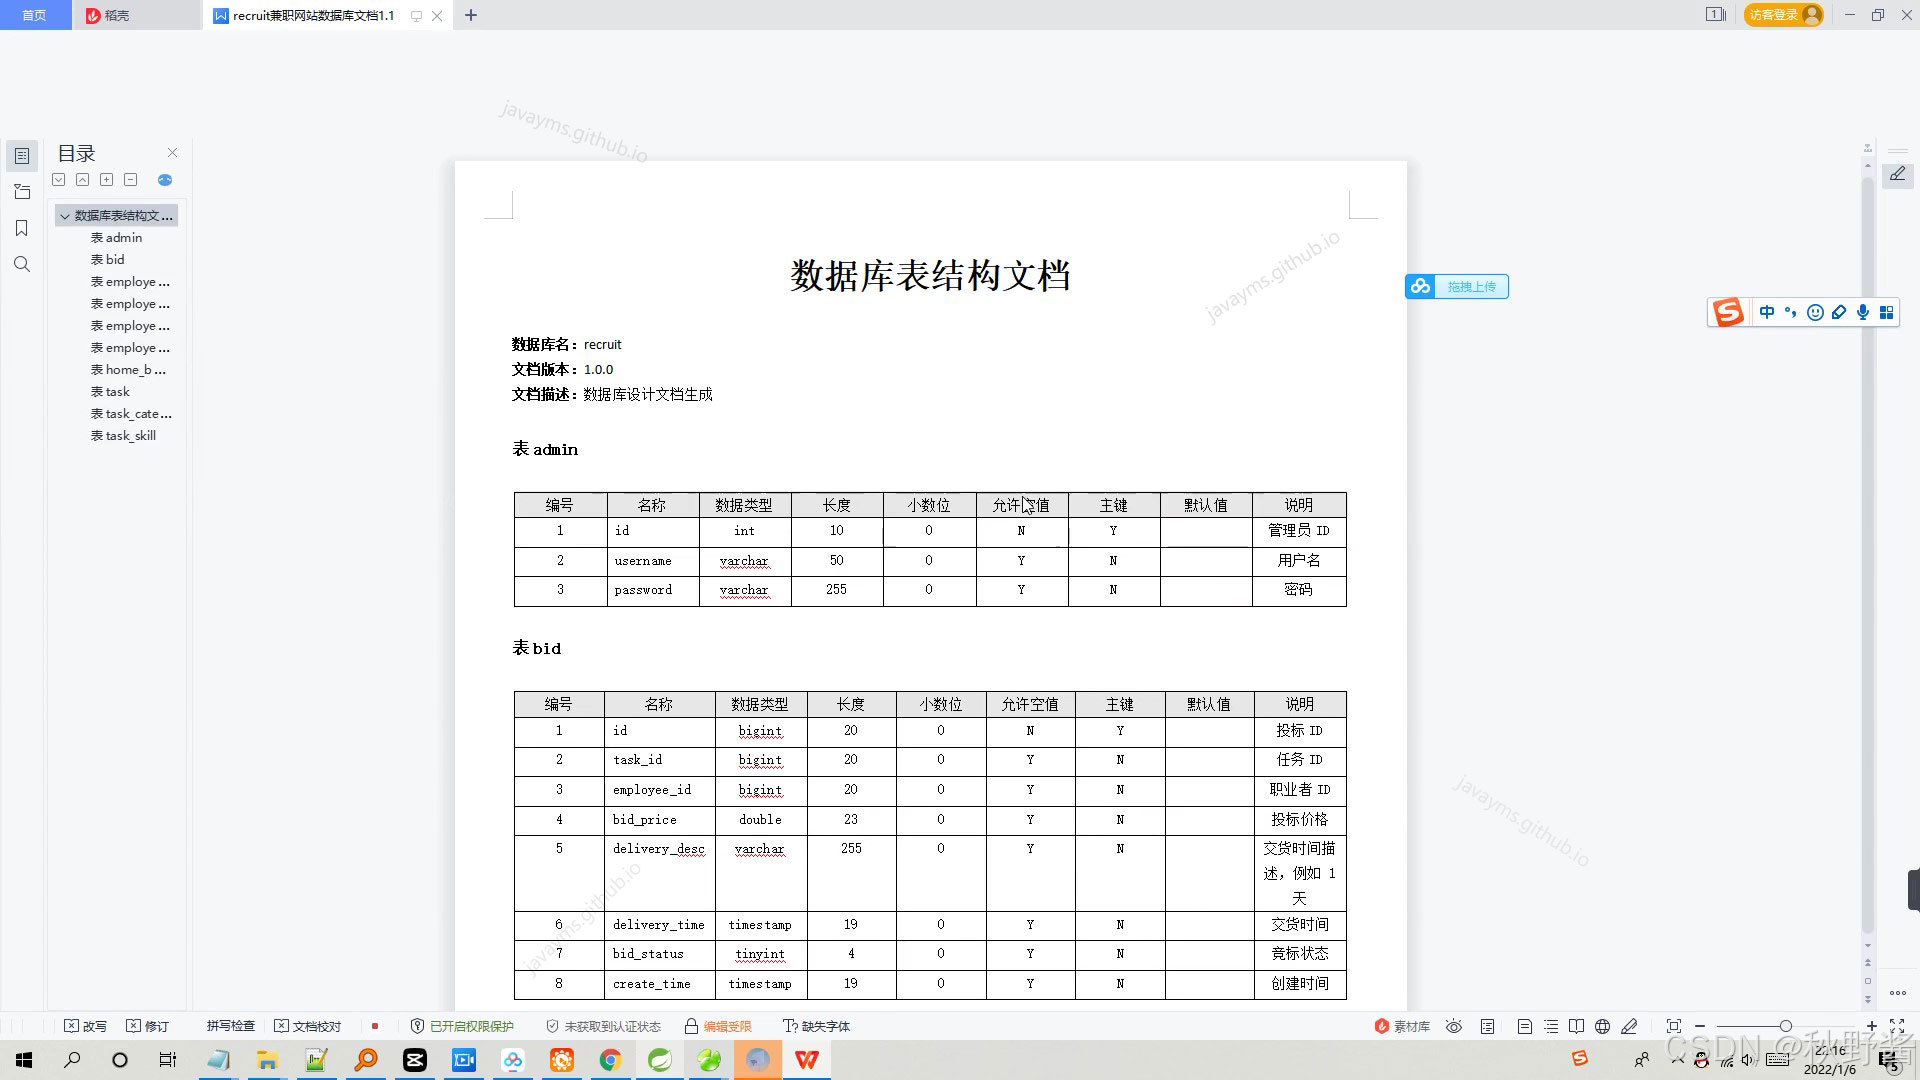The height and width of the screenshot is (1080, 1920).
Task: Click expand all plus icon in 目录 panel
Action: (x=106, y=180)
